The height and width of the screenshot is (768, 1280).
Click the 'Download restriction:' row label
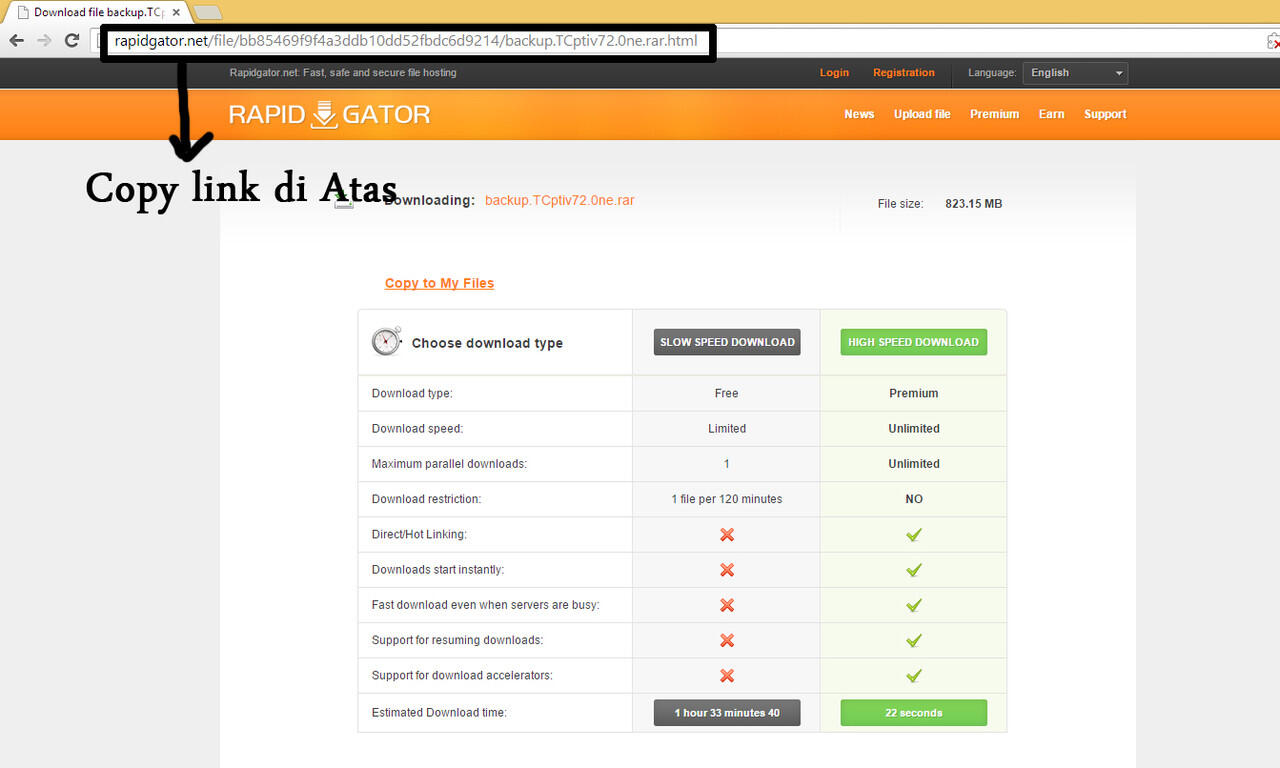[426, 499]
